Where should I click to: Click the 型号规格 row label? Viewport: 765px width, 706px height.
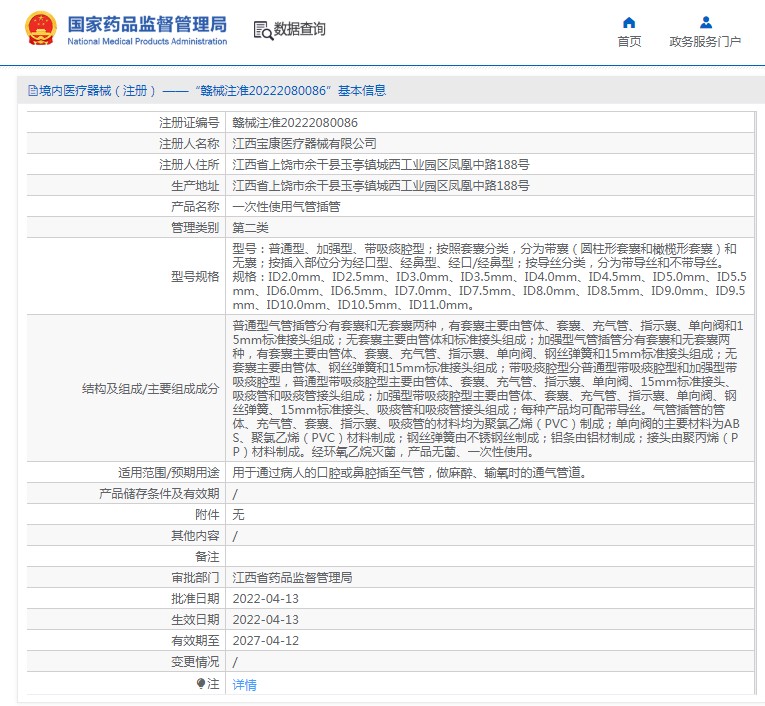pos(195,277)
